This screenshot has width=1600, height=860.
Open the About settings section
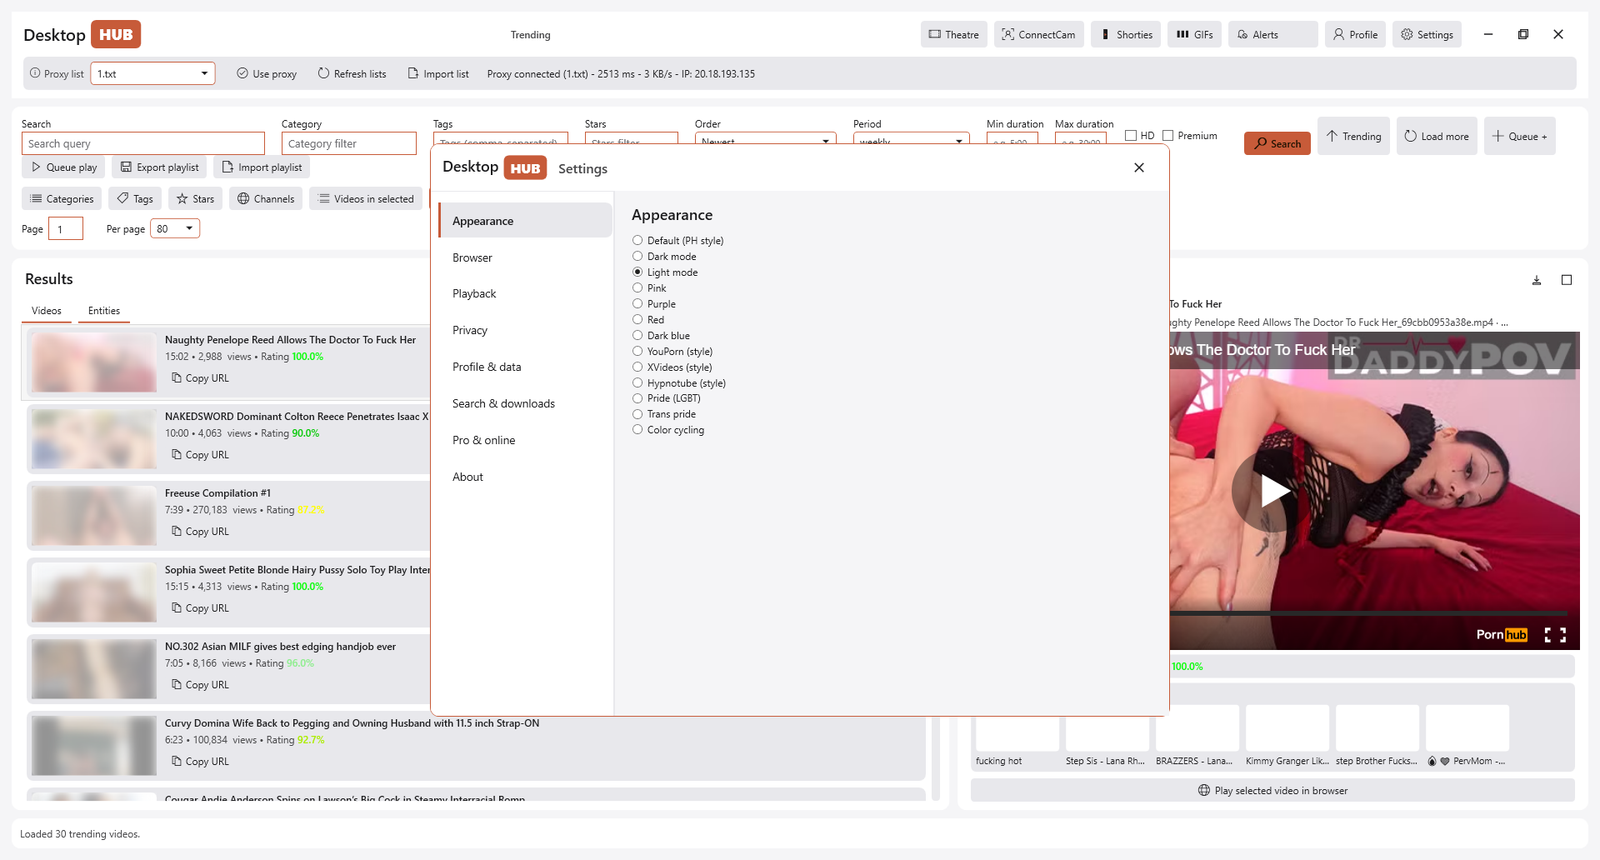coord(525,477)
